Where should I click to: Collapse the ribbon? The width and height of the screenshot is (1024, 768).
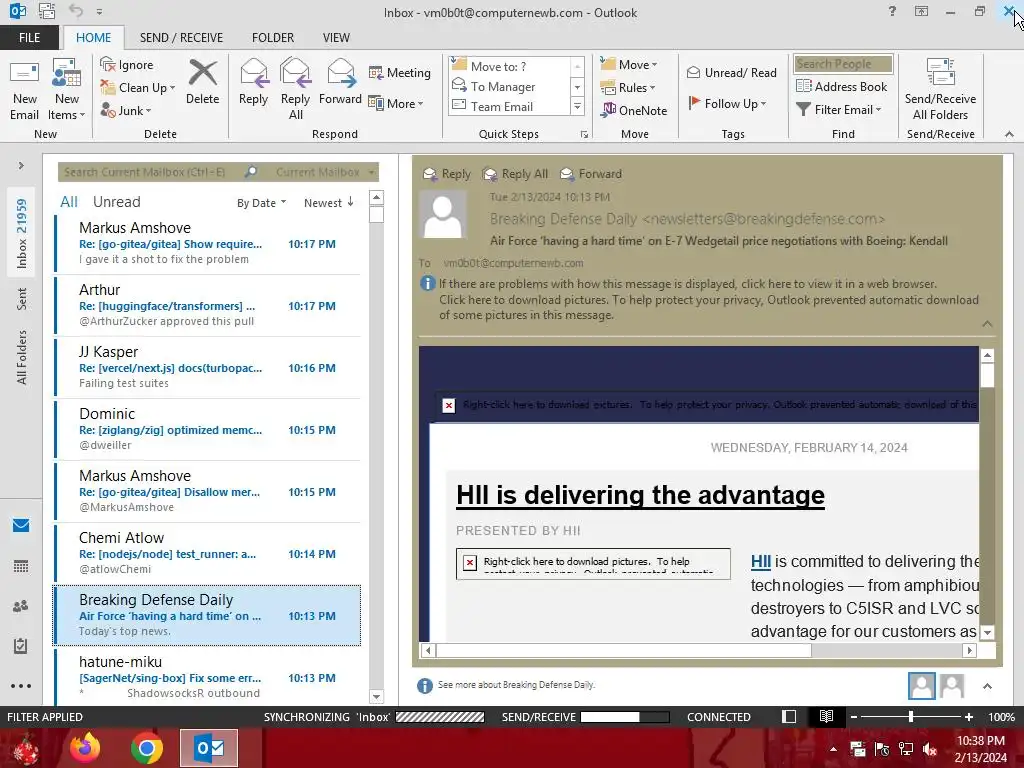[1009, 135]
